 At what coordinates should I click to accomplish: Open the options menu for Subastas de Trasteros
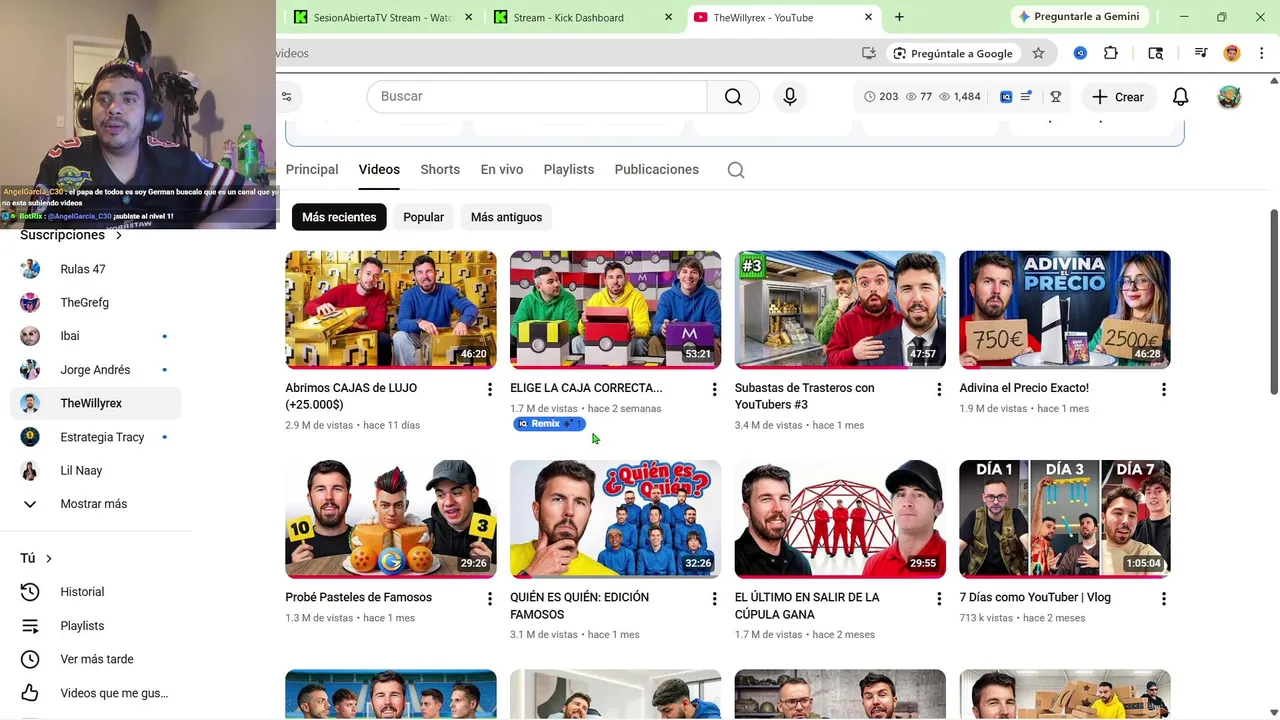tap(938, 389)
